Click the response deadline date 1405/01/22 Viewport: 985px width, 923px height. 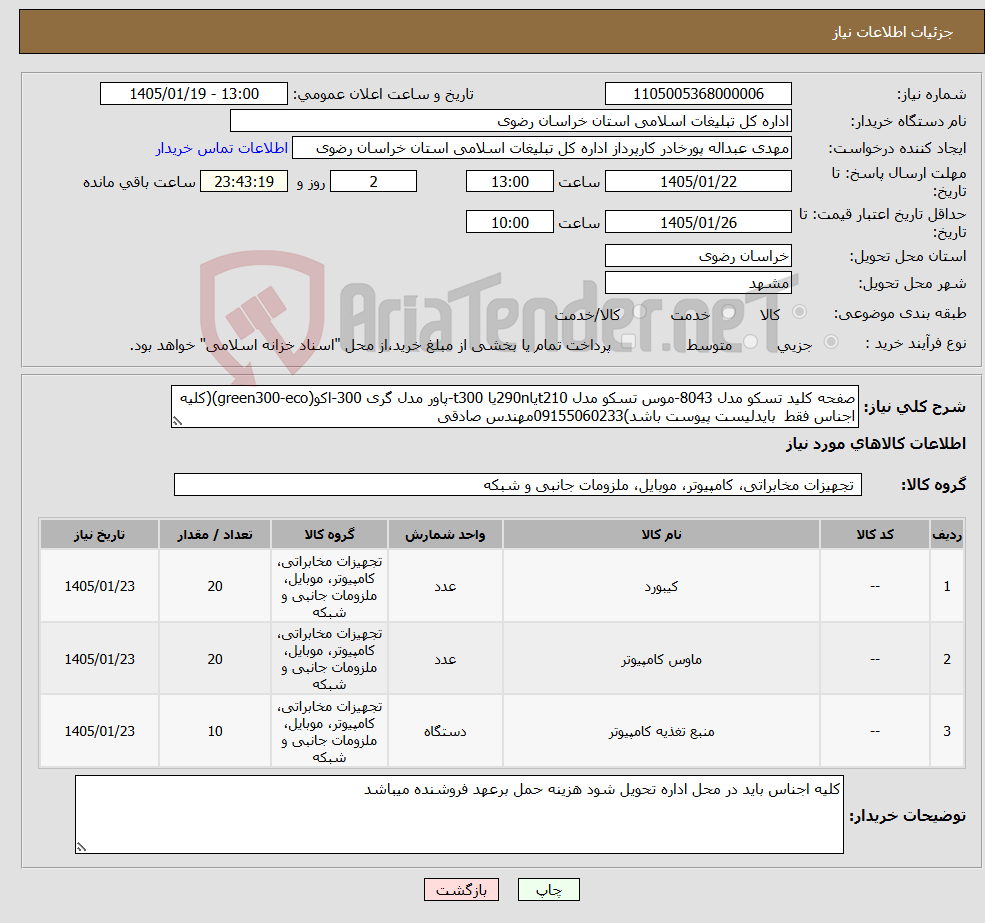click(698, 182)
